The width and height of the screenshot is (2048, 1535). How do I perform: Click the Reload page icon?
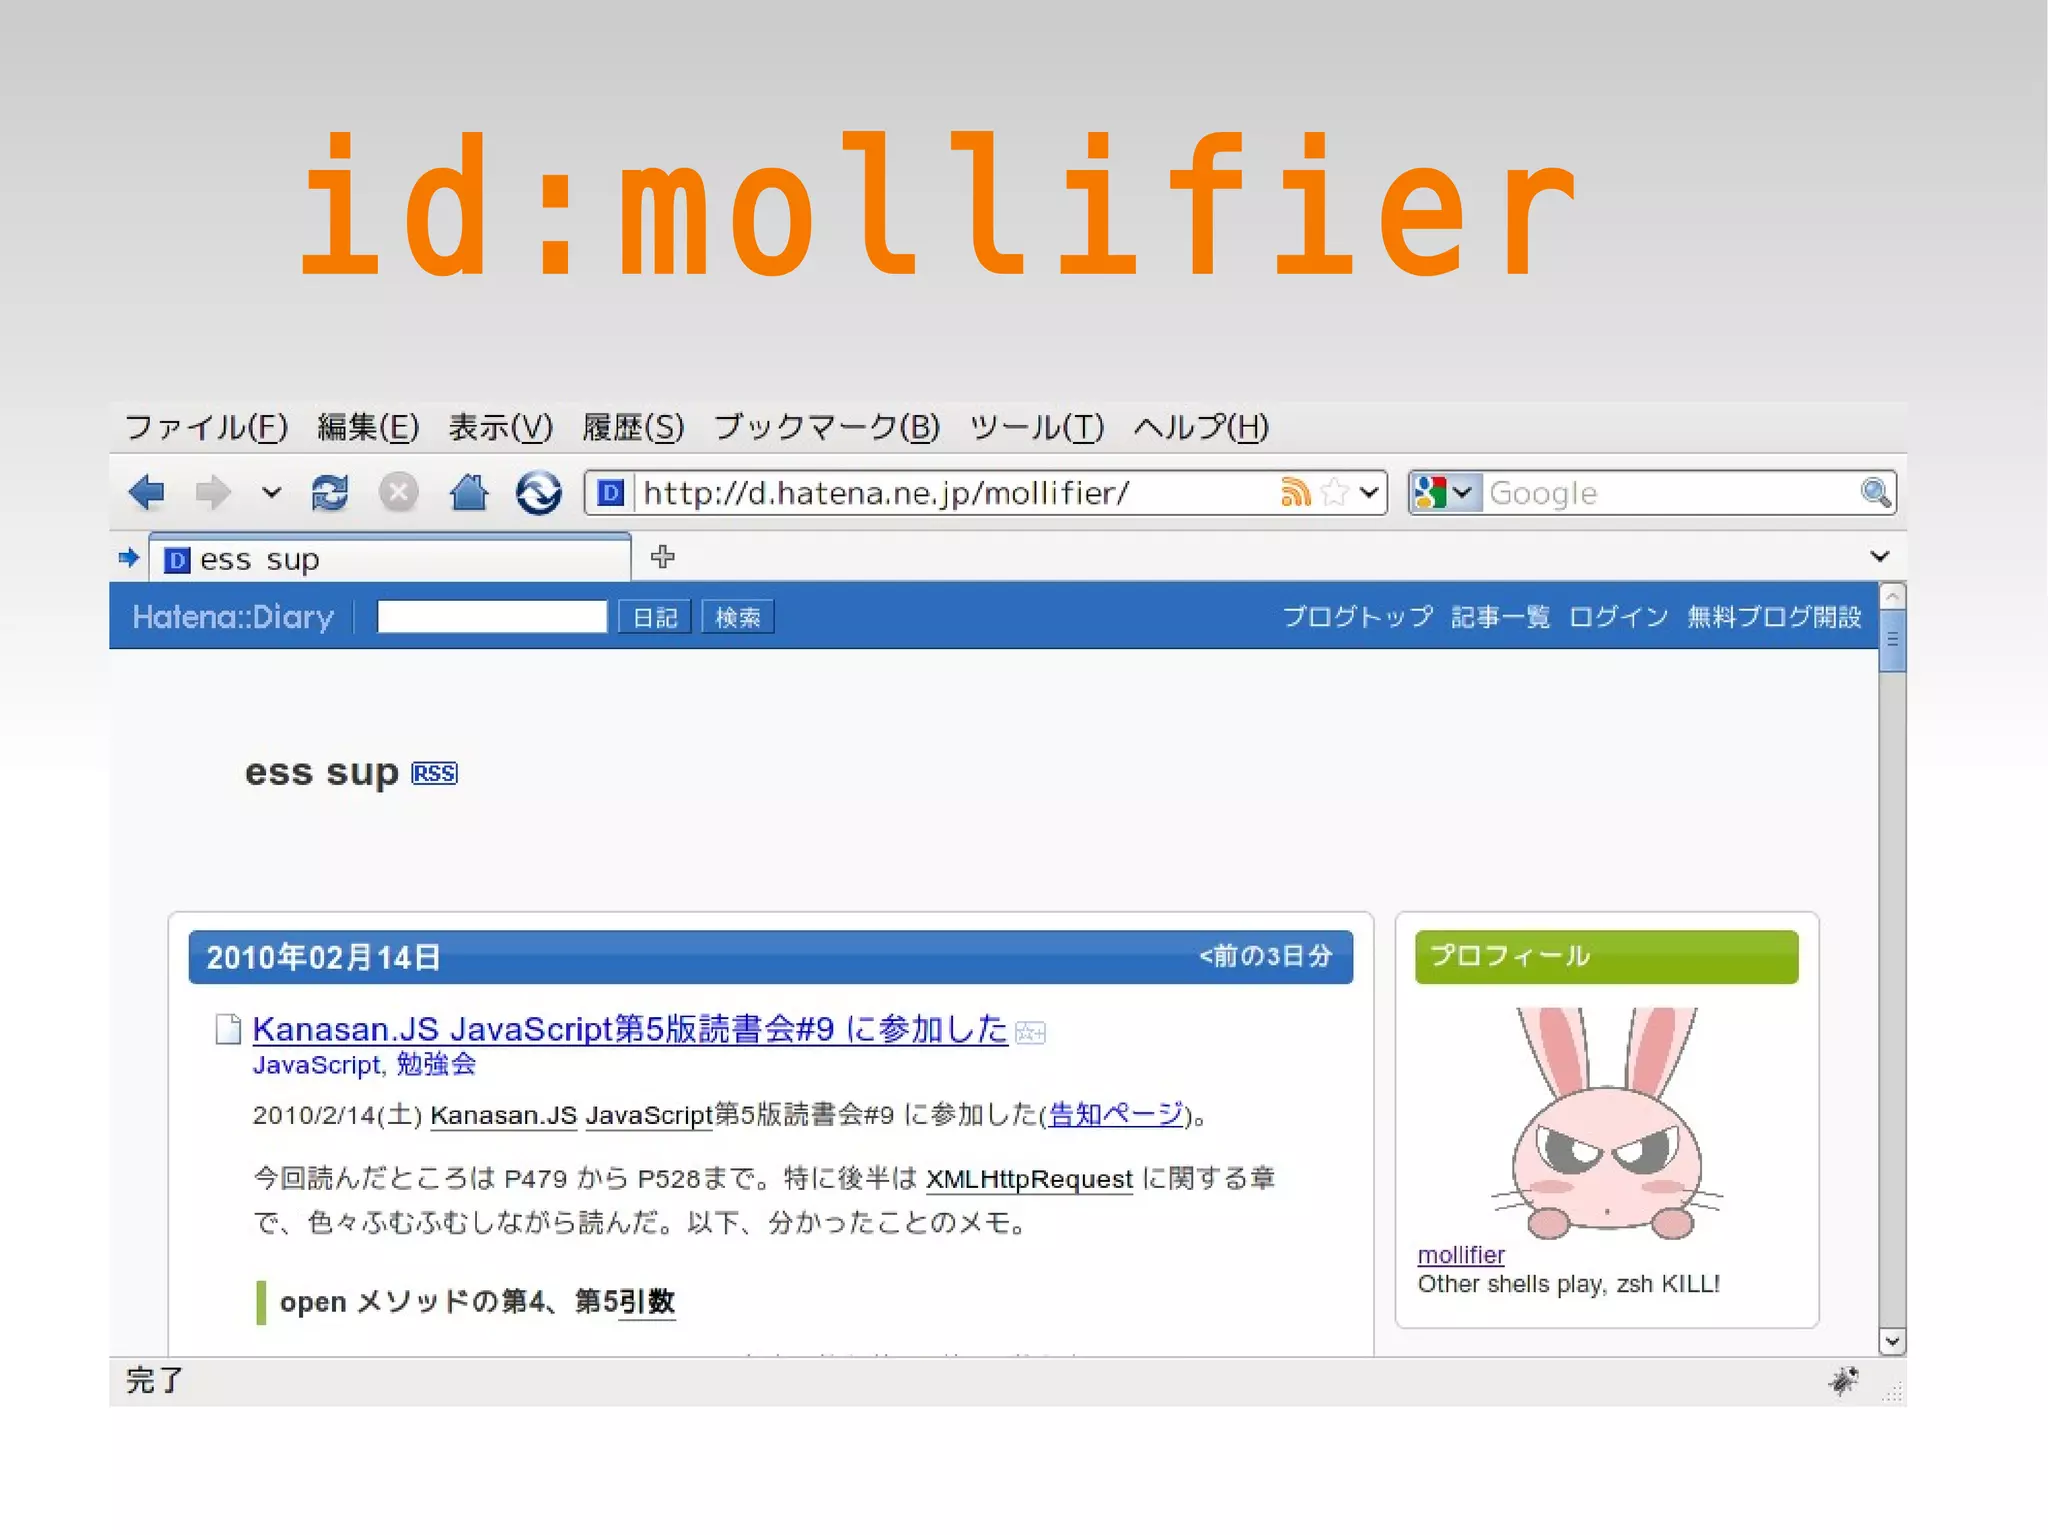click(330, 492)
